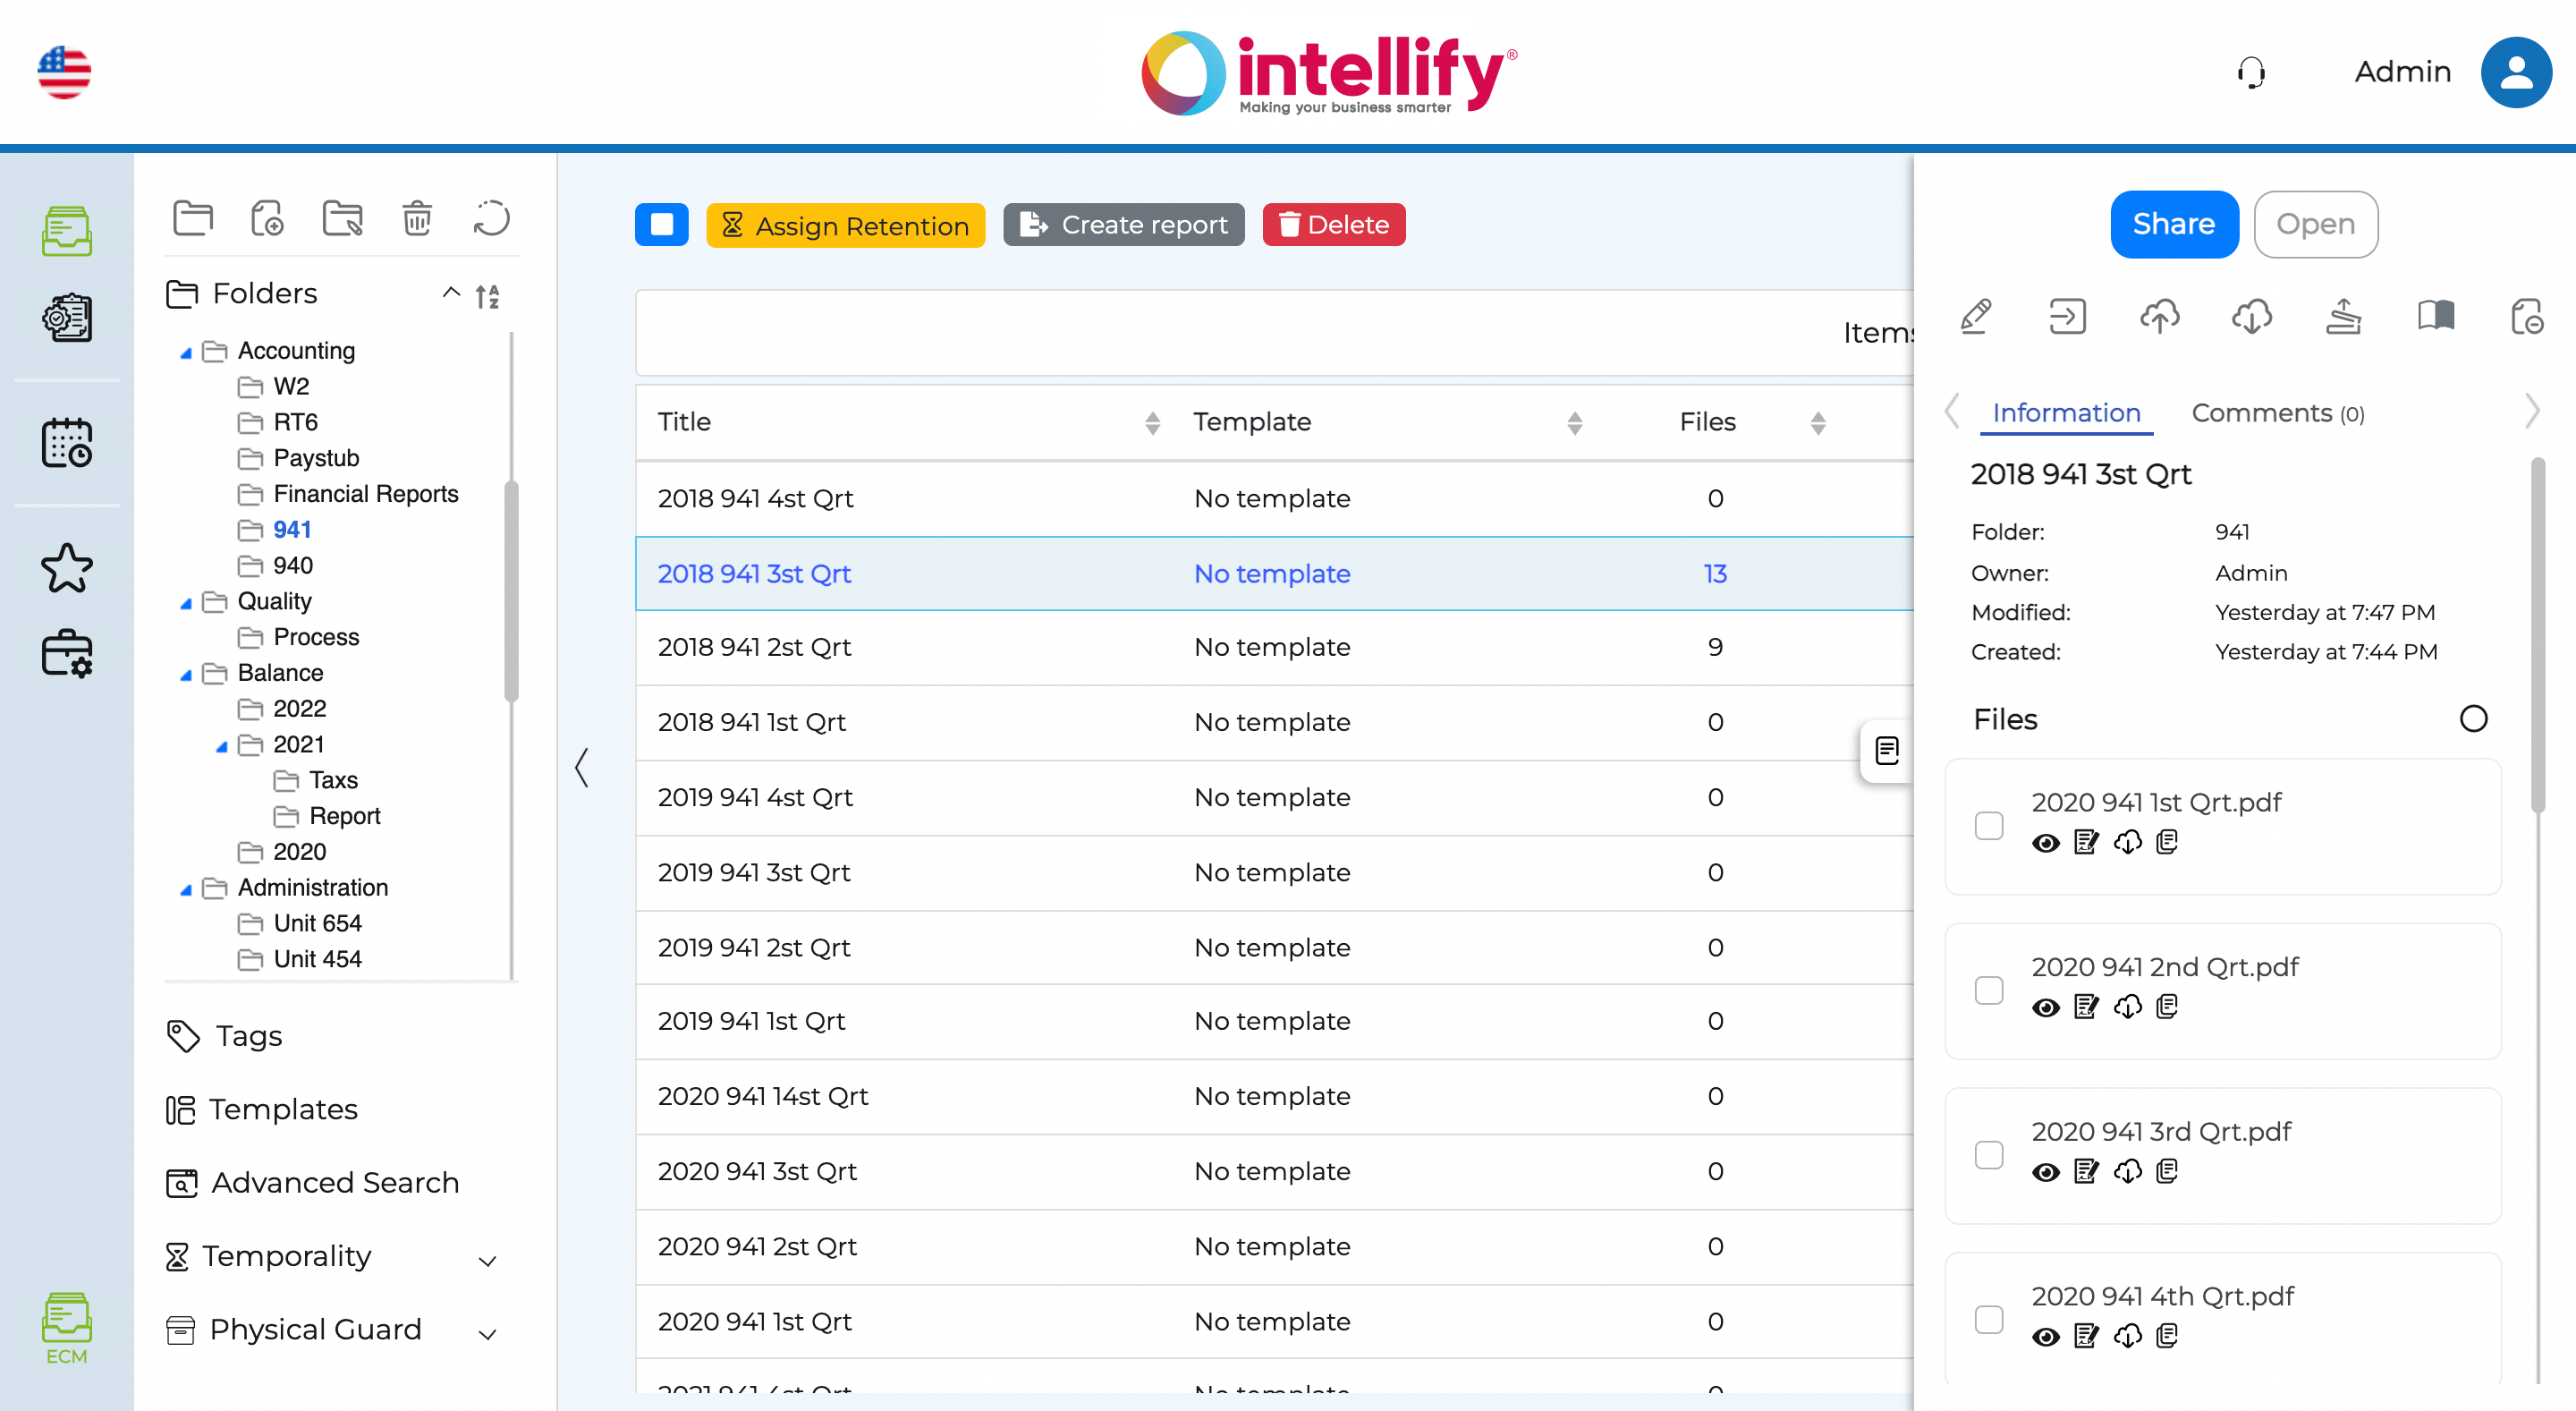Expand the Temporality section
The height and width of the screenshot is (1411, 2576).
coord(487,1260)
